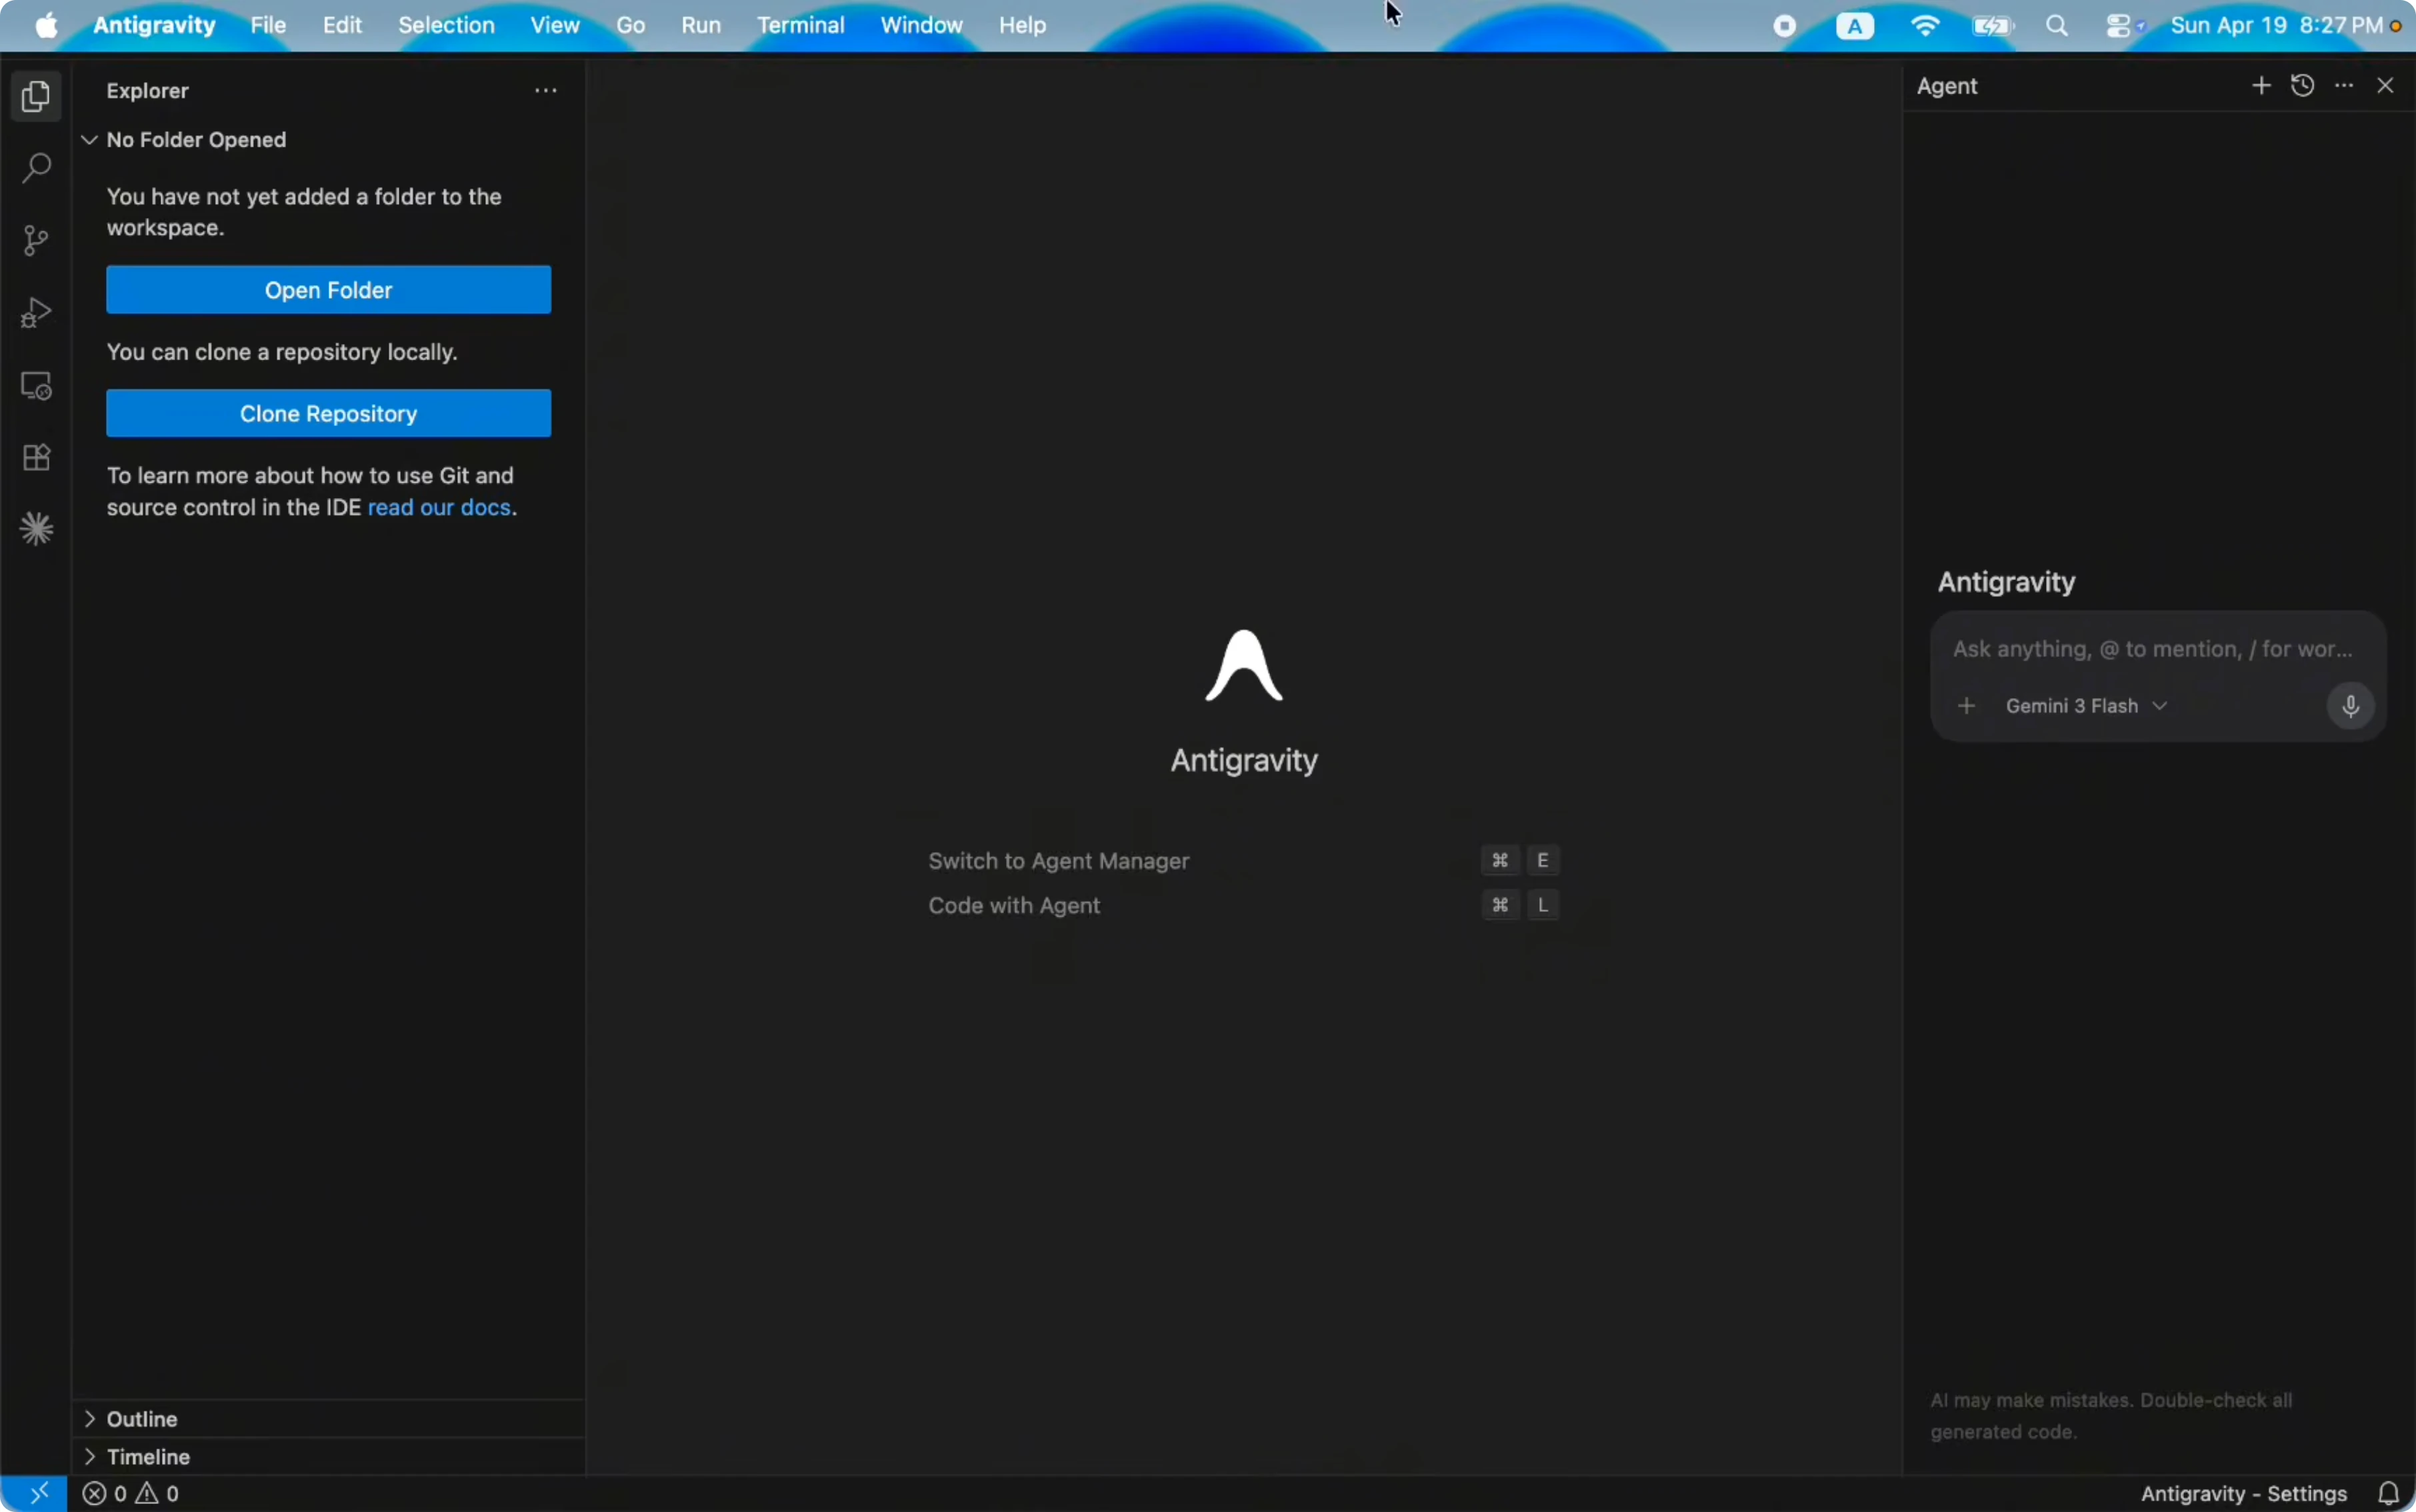
Task: Click the Clone Repository button
Action: point(328,413)
